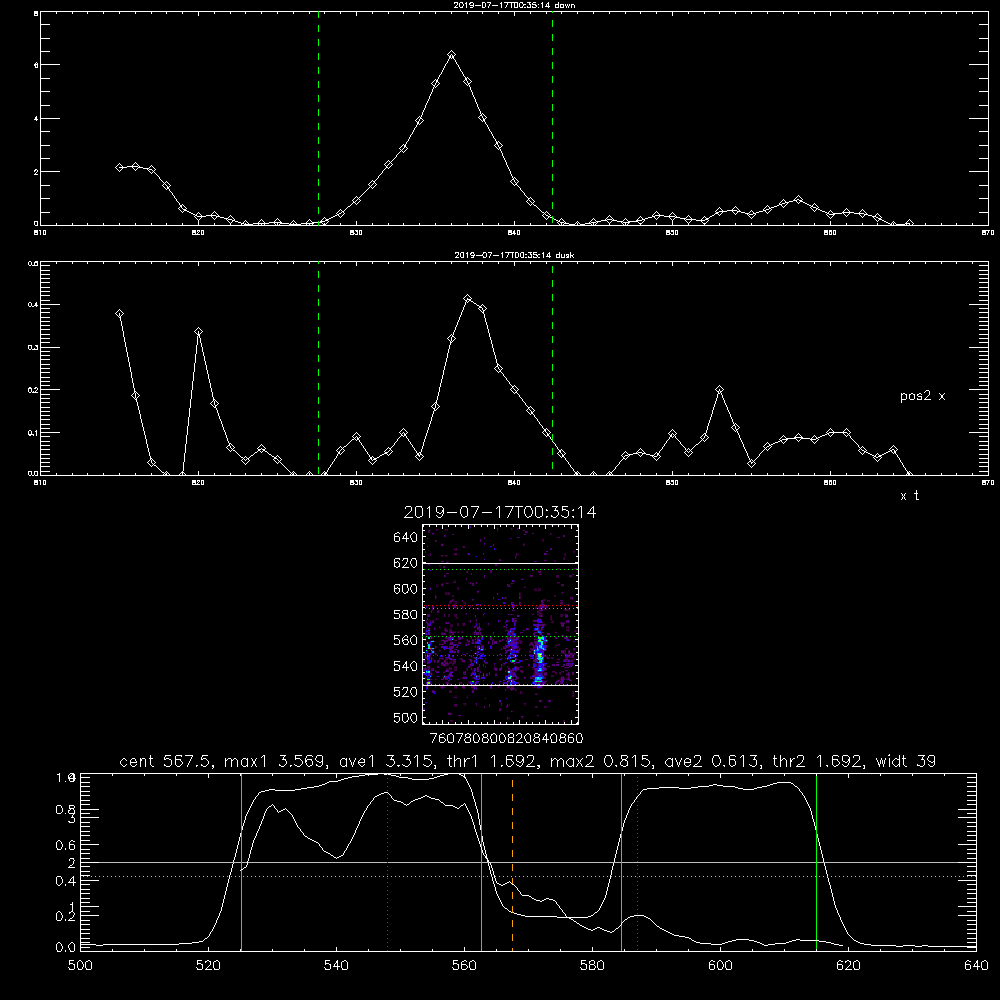
Task: Click bottom plot x-axis label 500
Action: point(80,966)
